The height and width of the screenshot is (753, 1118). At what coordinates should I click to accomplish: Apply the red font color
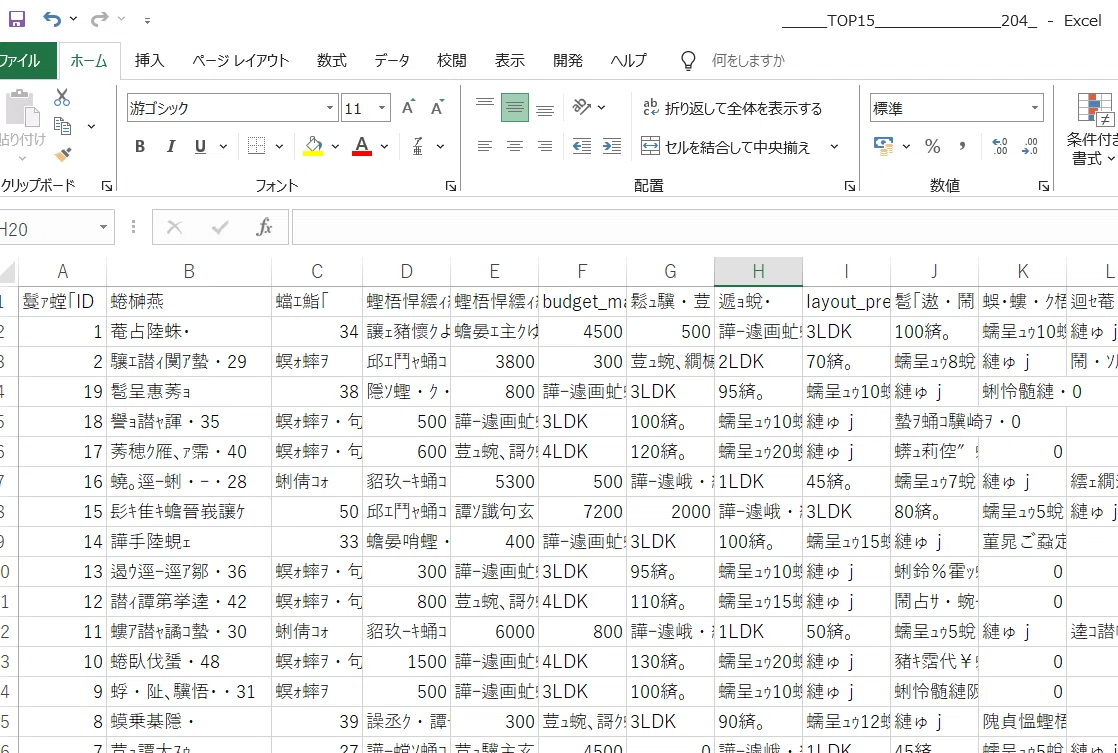[361, 146]
